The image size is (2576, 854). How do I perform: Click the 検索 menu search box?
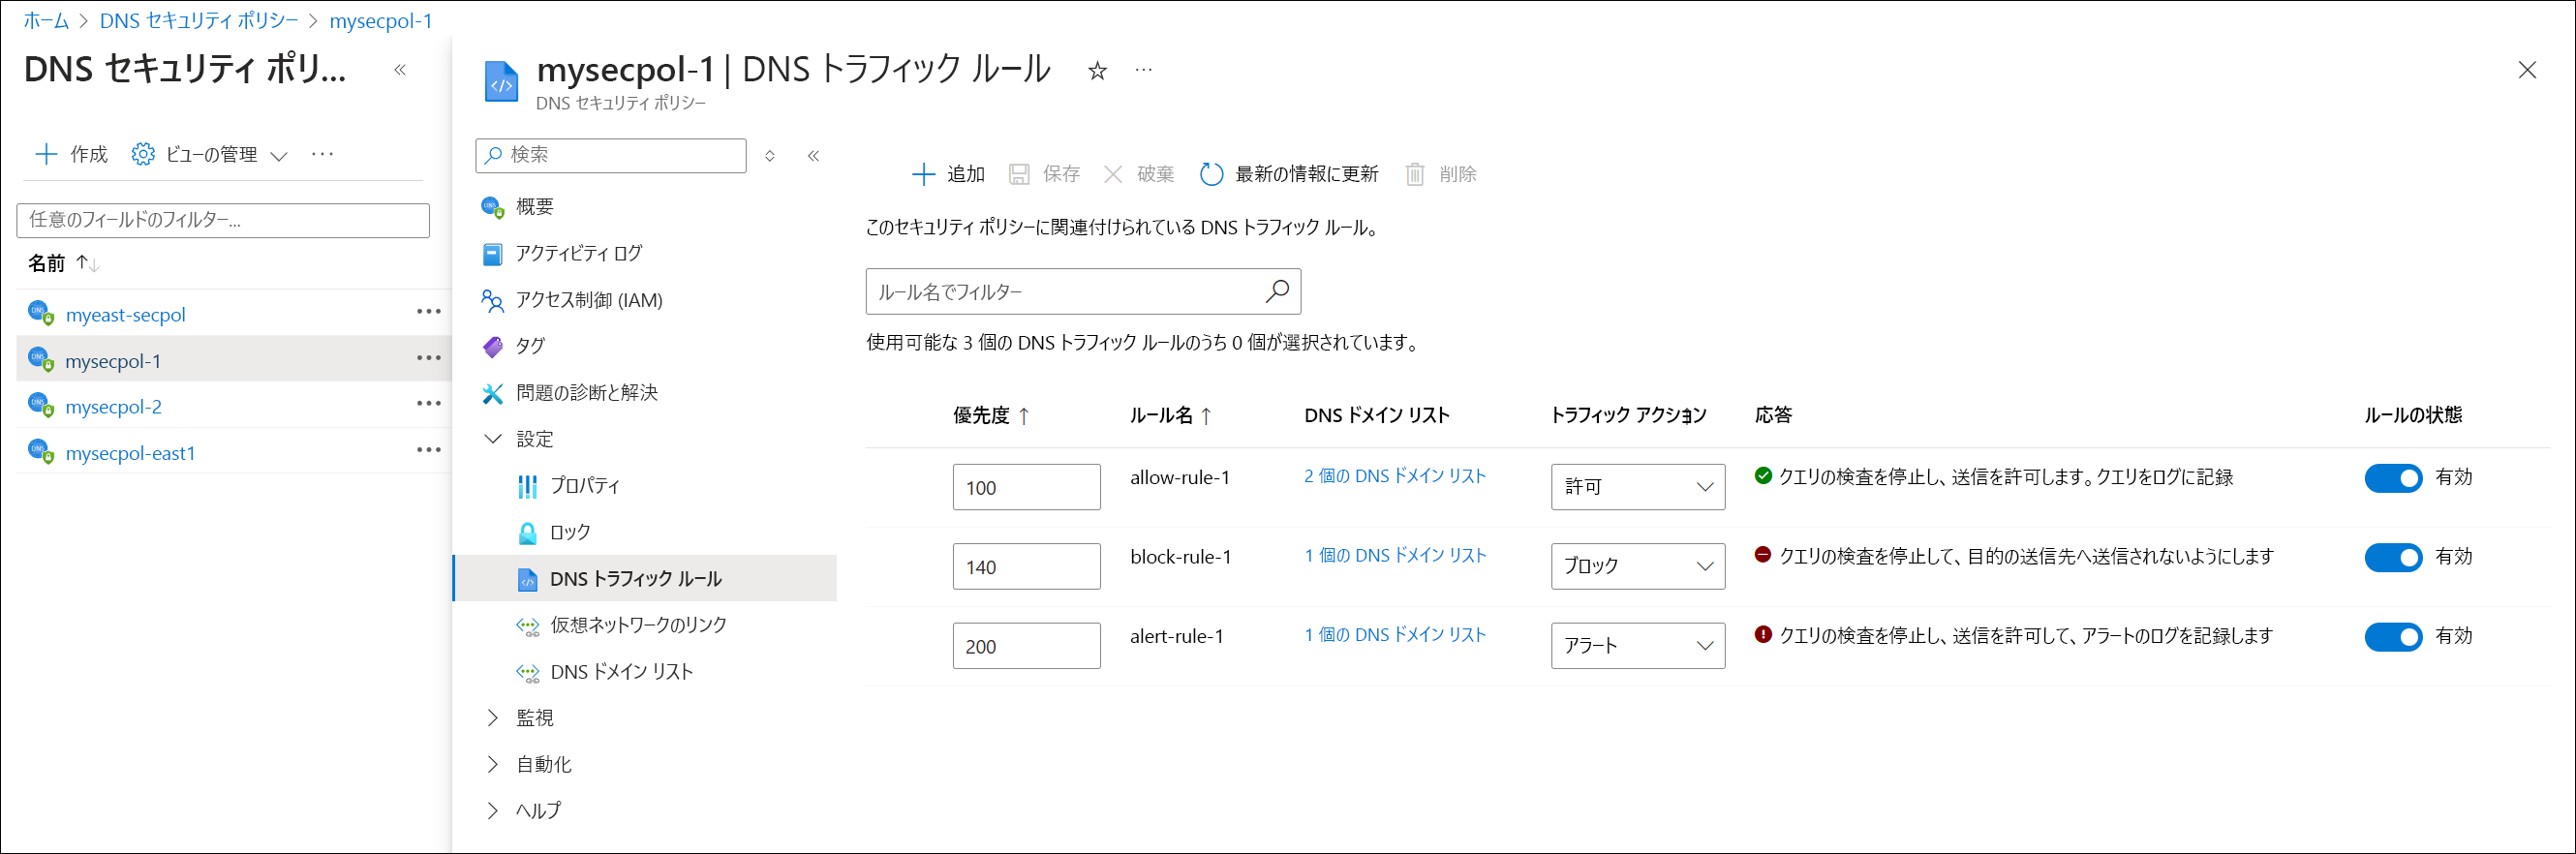coord(611,155)
